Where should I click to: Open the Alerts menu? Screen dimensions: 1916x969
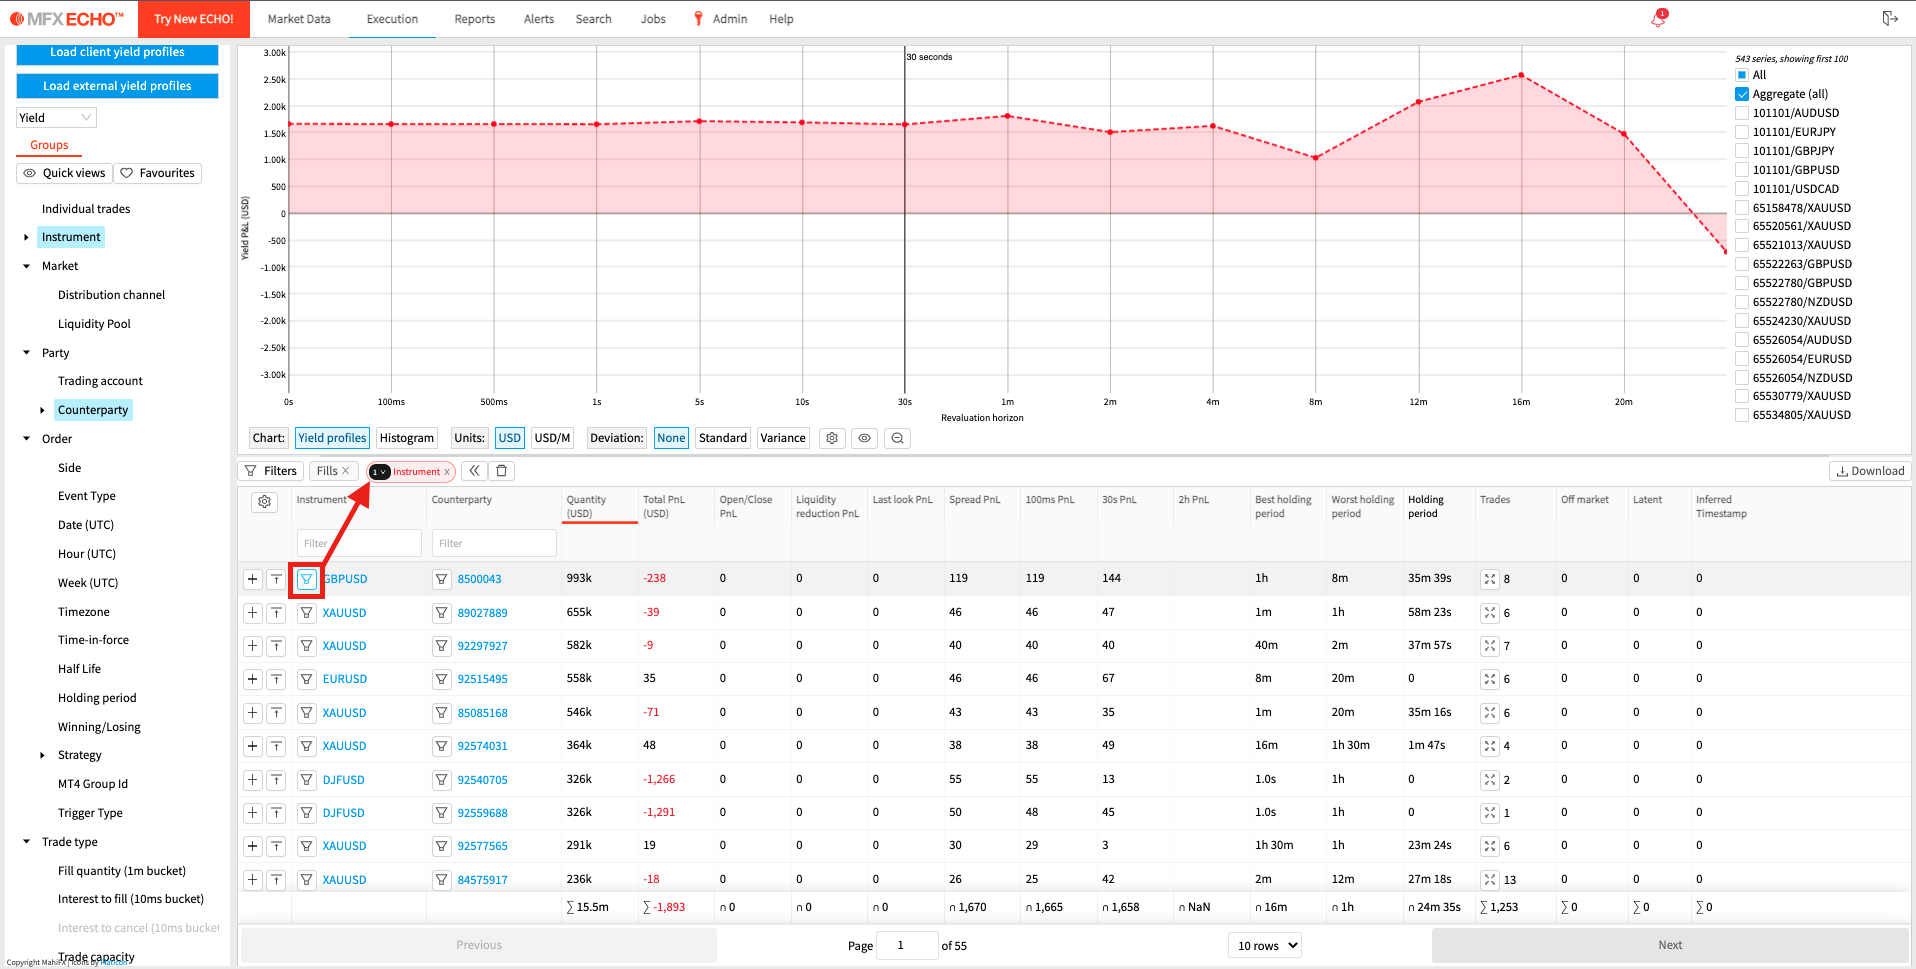point(539,19)
